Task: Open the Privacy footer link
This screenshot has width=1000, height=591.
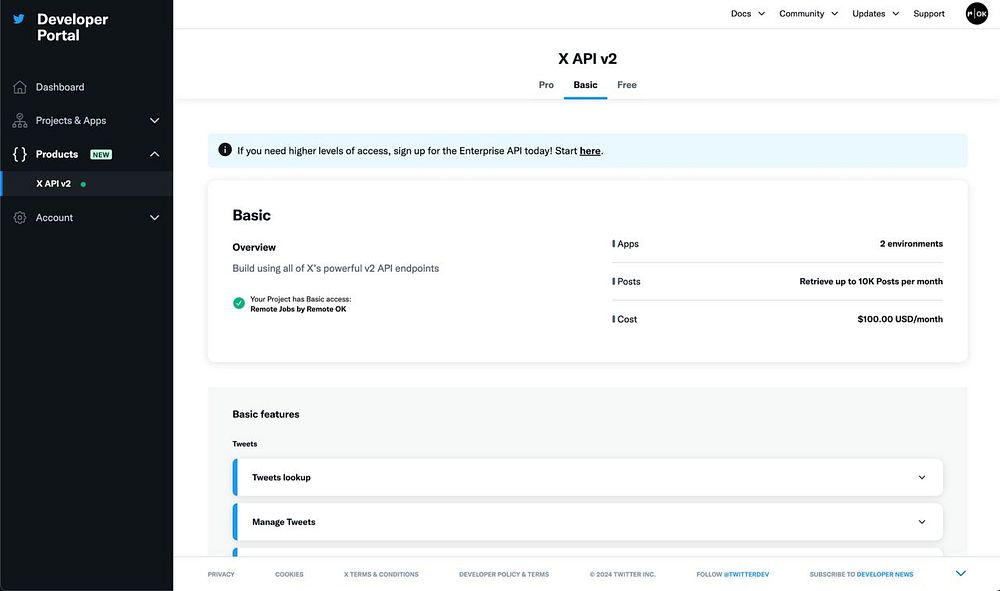Action: coord(221,574)
